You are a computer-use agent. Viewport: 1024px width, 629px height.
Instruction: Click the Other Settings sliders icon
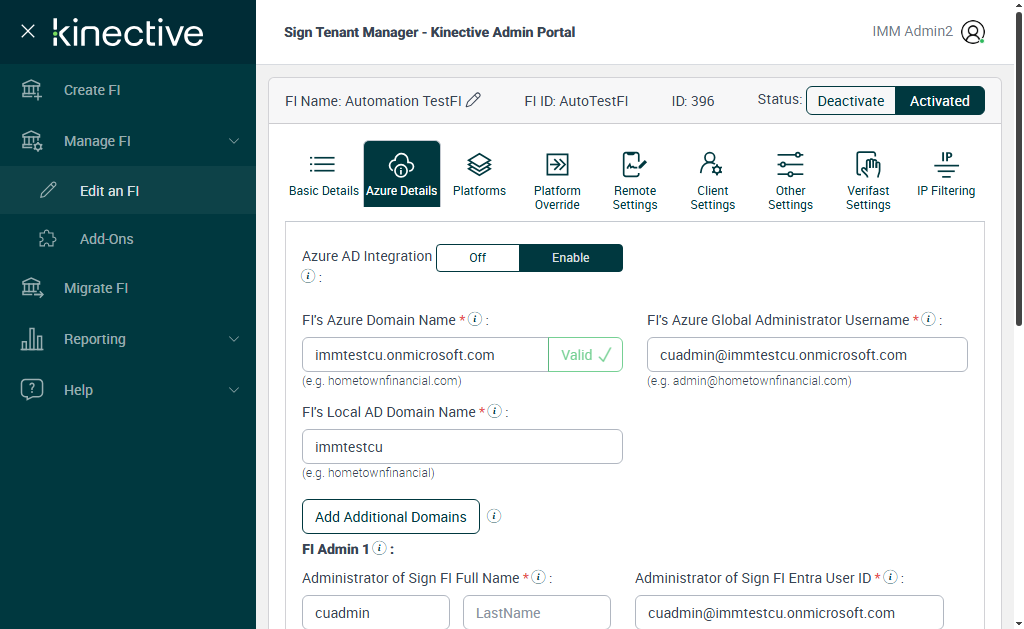[790, 165]
